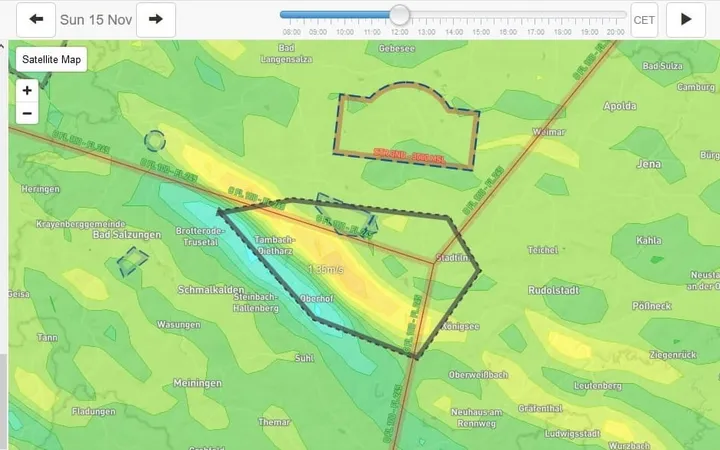Screen dimensions: 720x450
Task: Go to previous day with left arrow
Action: click(x=36, y=20)
